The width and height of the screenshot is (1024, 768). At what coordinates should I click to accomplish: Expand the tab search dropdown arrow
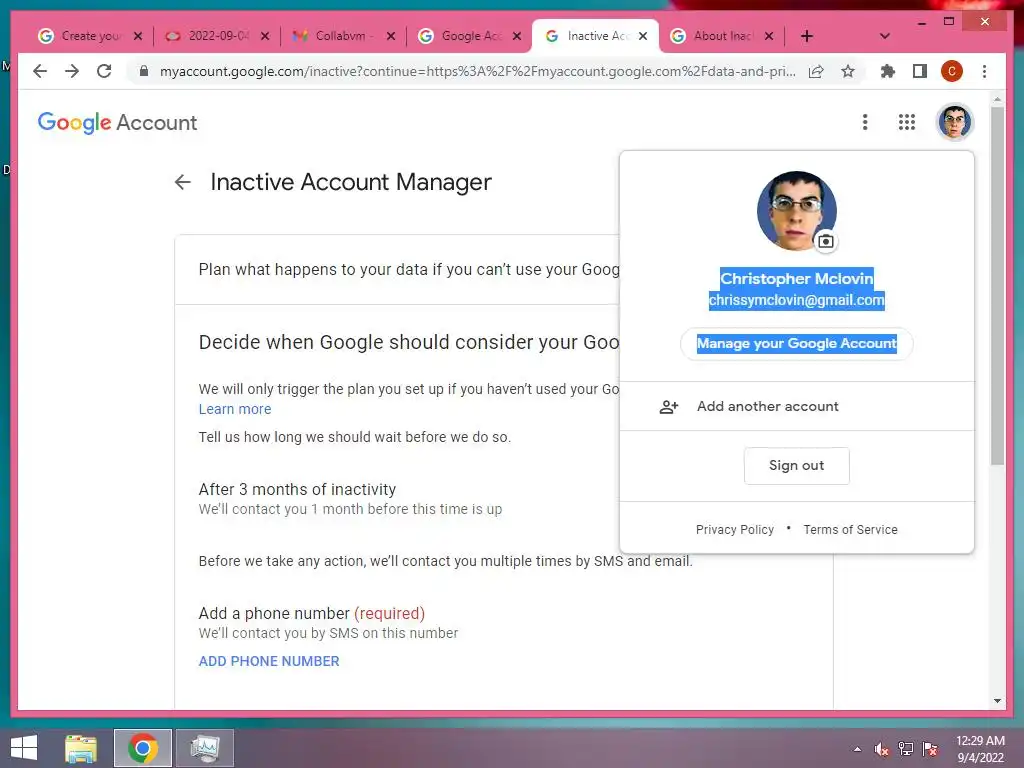884,36
